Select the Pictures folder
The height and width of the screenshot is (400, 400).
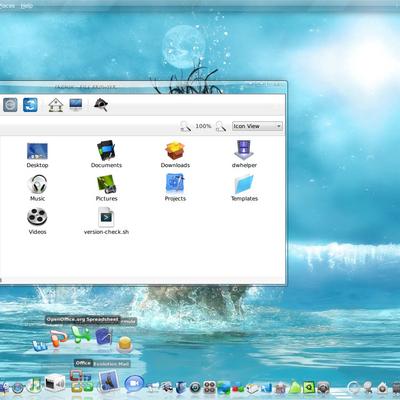coord(106,188)
